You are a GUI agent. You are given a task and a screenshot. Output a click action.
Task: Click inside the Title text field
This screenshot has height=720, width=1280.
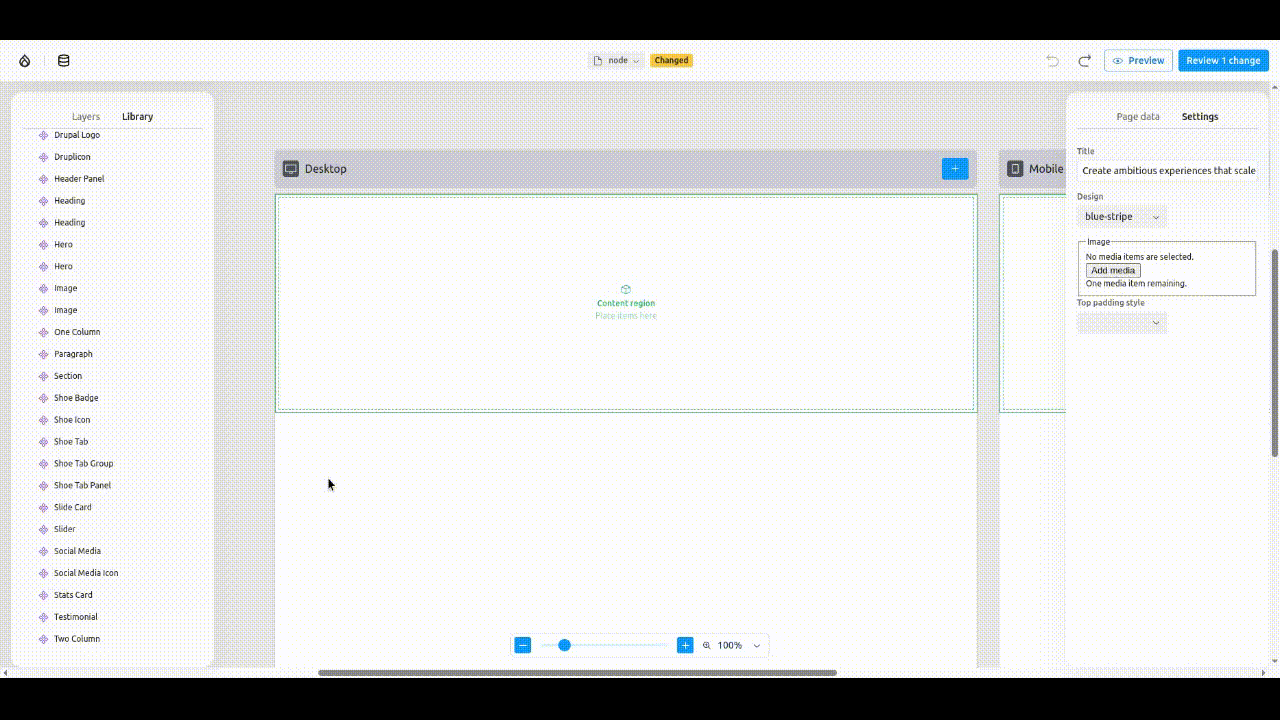point(1168,170)
